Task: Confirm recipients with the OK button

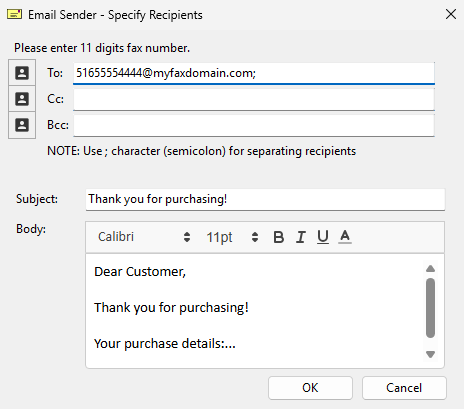Action: [310, 388]
